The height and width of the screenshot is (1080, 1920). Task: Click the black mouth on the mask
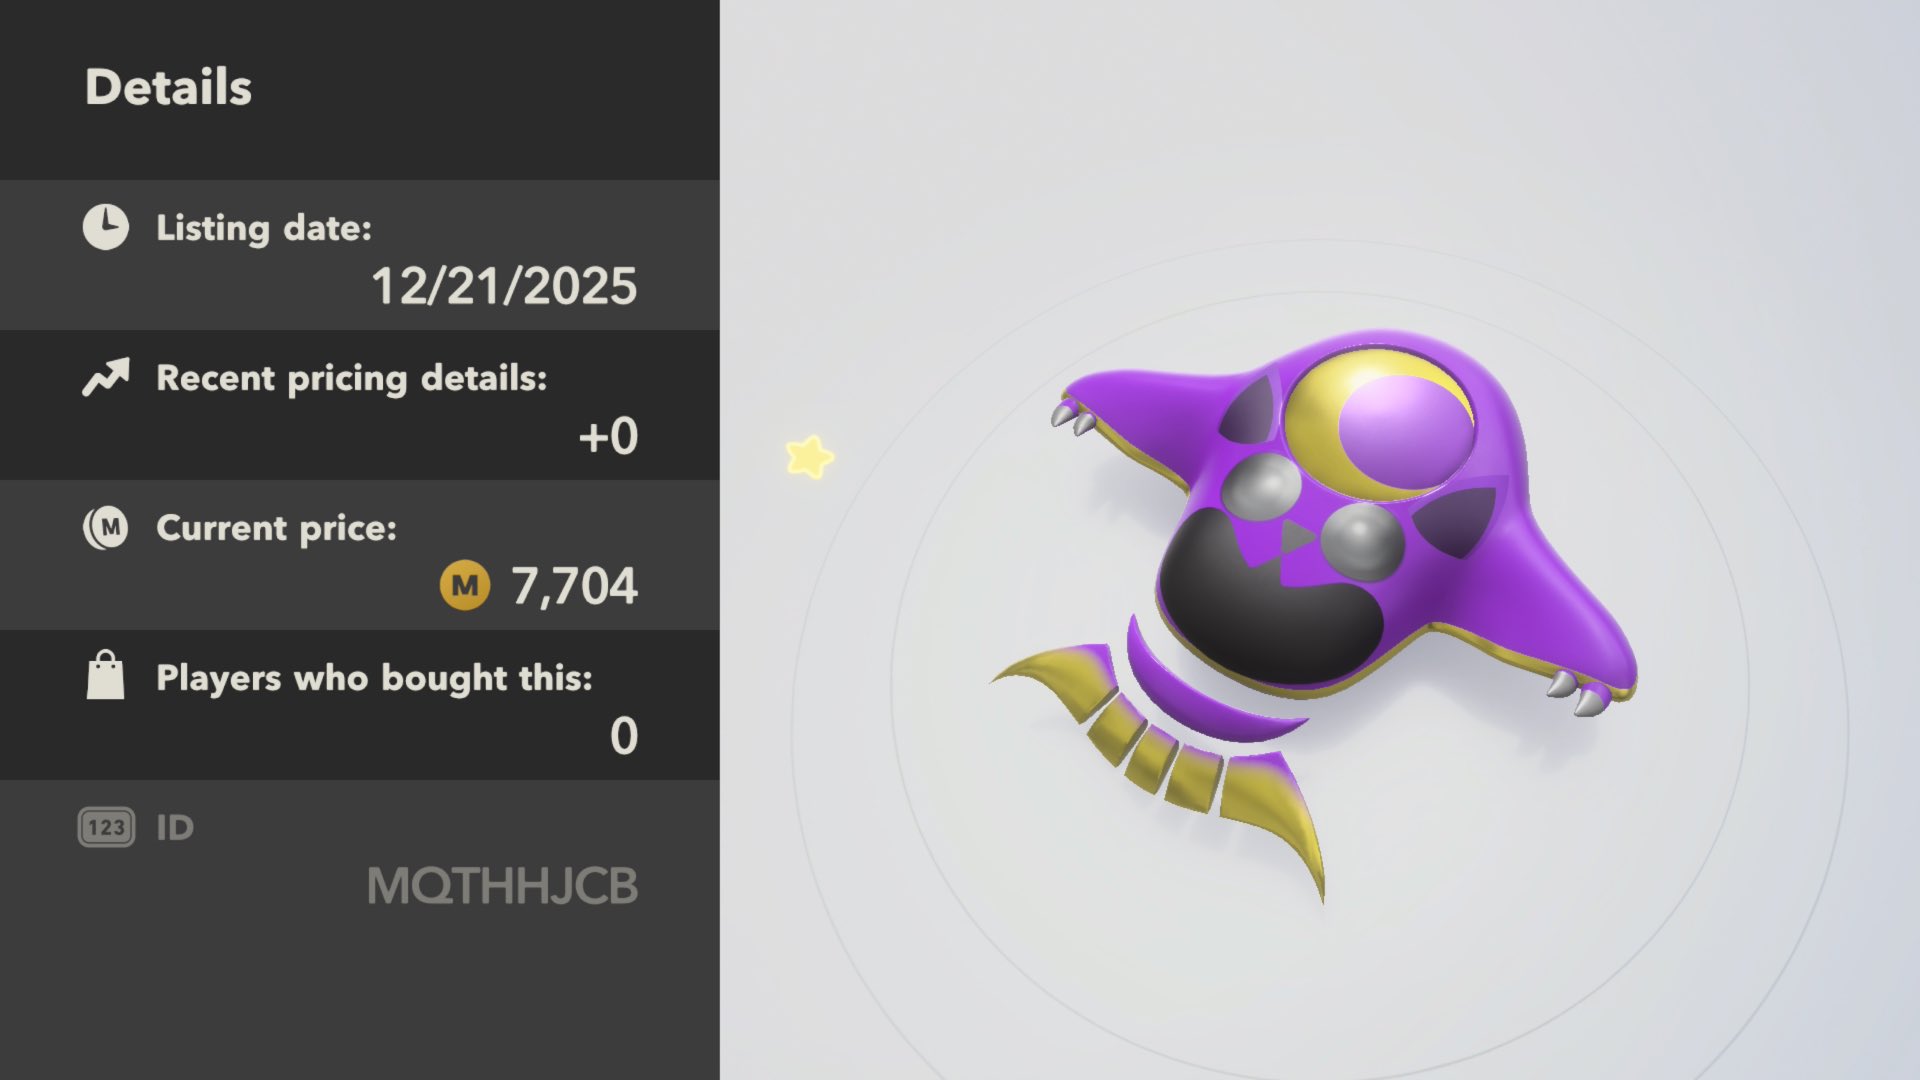coord(1265,600)
